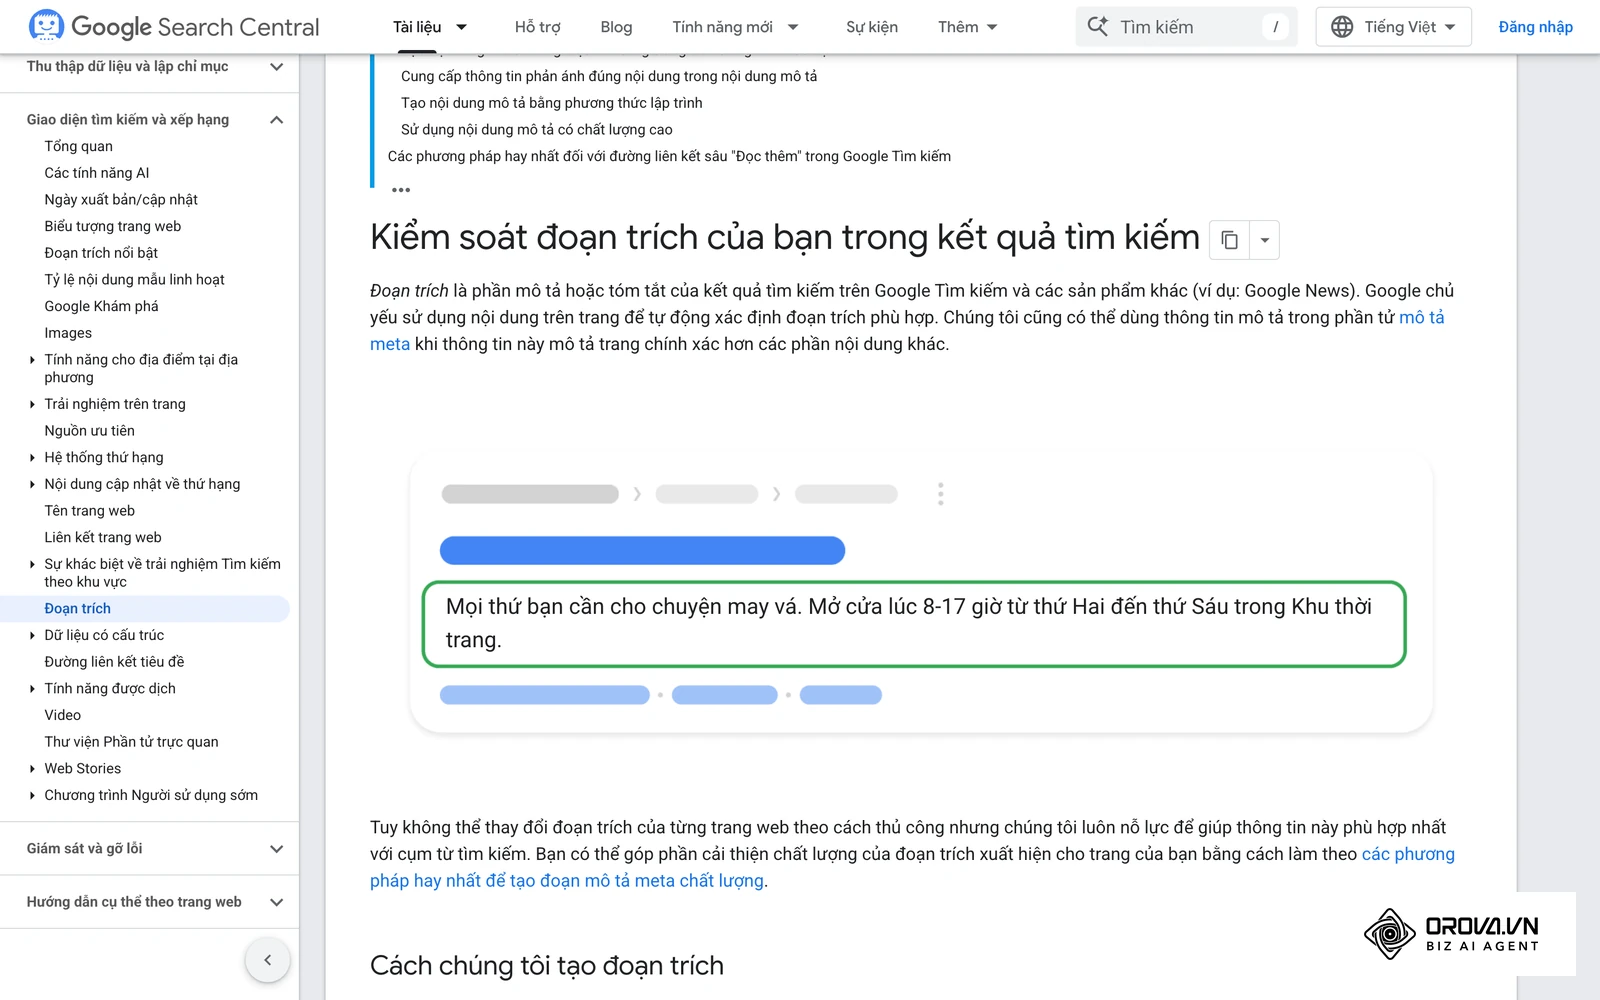1600x1000 pixels.
Task: Jump to Tạo nội dung mô tả bằng phương thức lập trình
Action: 551,103
